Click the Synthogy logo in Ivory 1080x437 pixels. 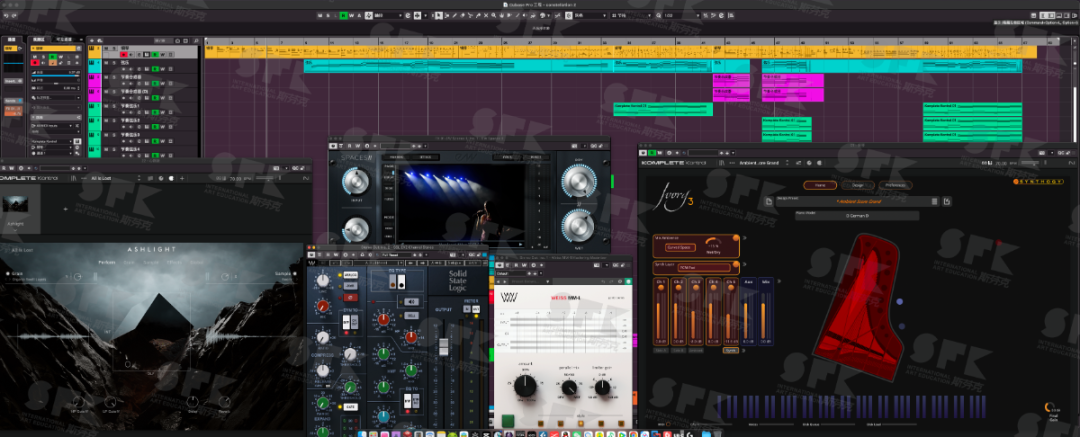pyautogui.click(x=1039, y=181)
